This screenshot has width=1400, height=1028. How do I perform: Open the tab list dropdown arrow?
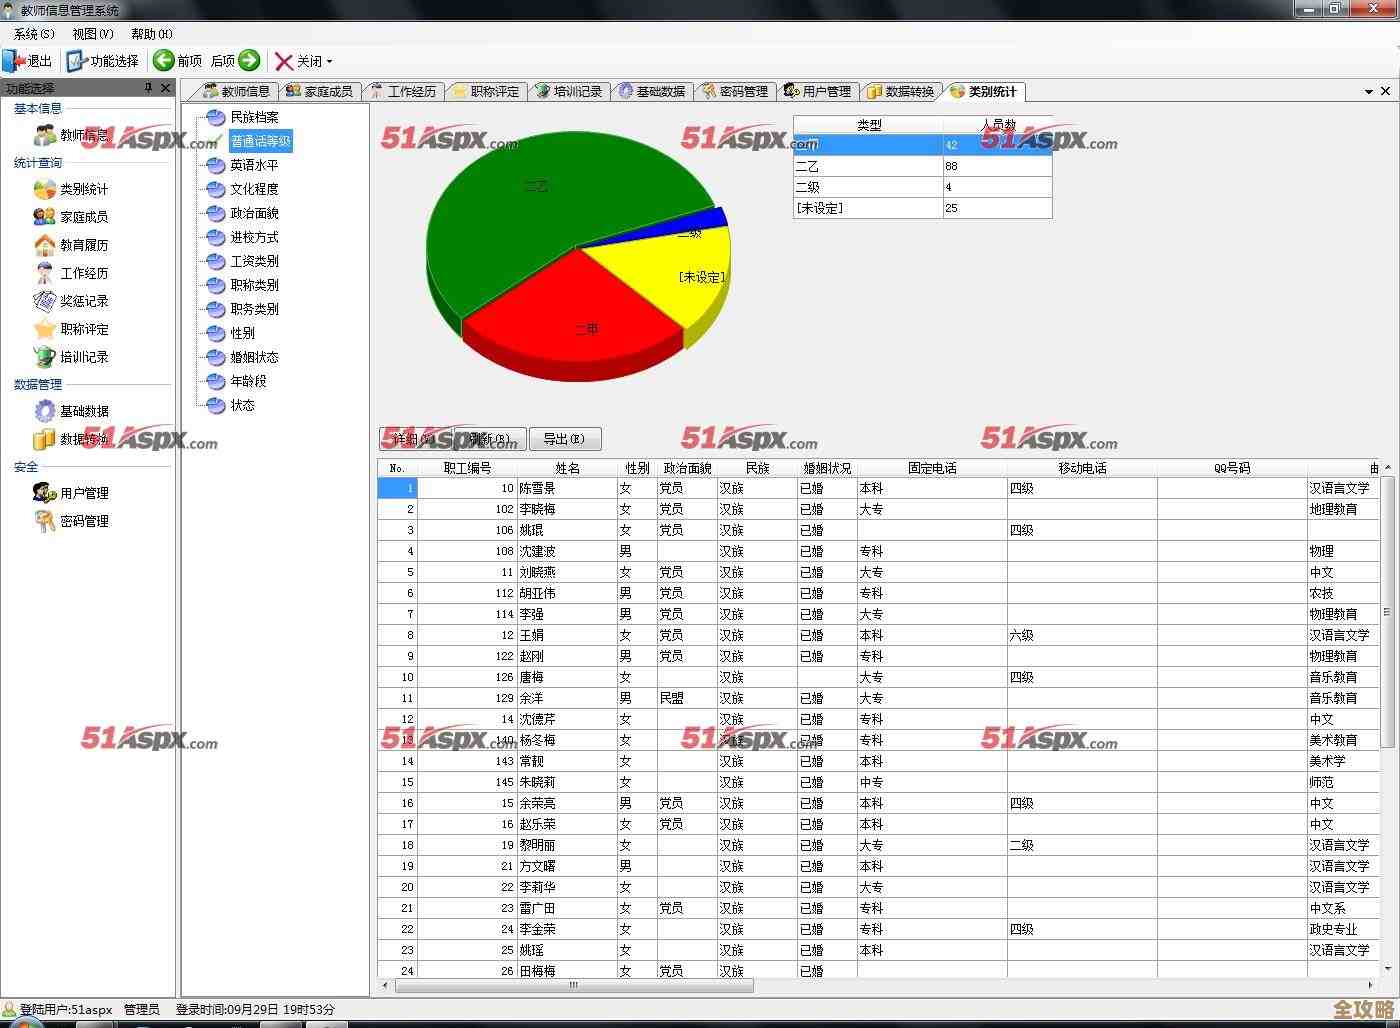1368,91
